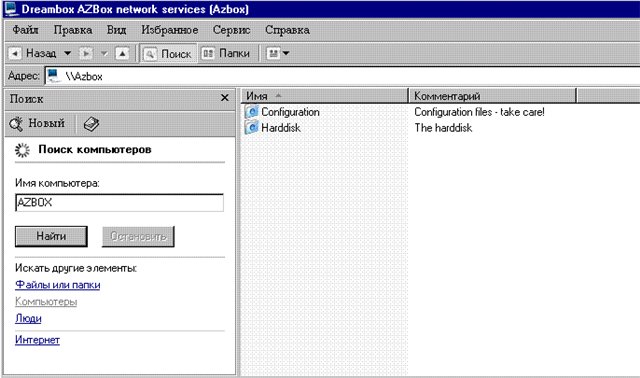
Task: Open the Справка menu
Action: click(x=287, y=30)
